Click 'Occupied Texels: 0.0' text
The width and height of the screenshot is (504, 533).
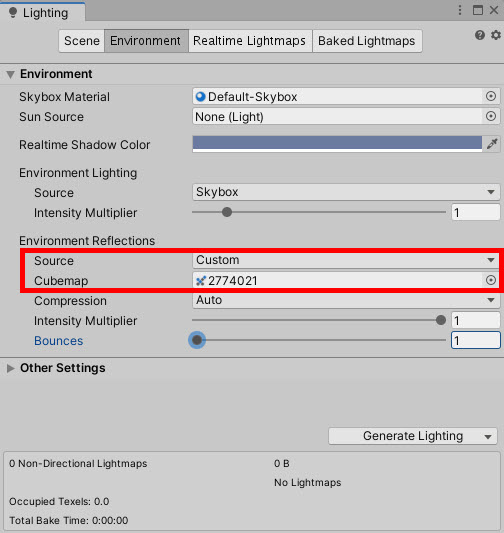59,502
